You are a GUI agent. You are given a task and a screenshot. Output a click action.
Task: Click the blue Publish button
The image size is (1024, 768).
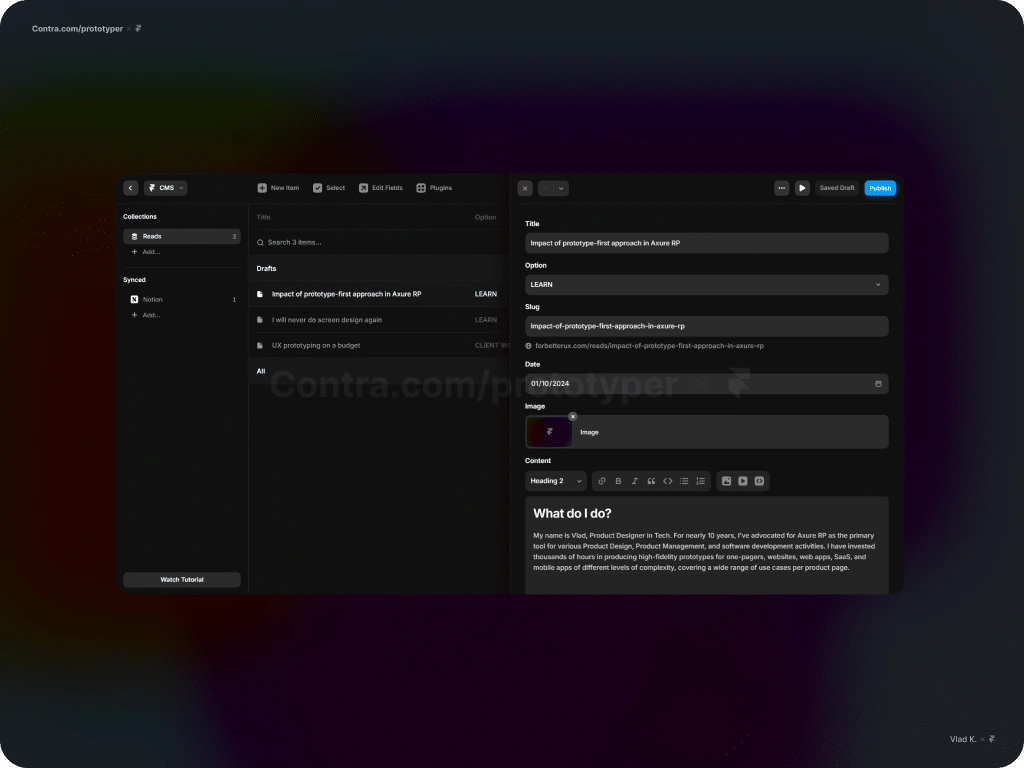[x=880, y=188]
